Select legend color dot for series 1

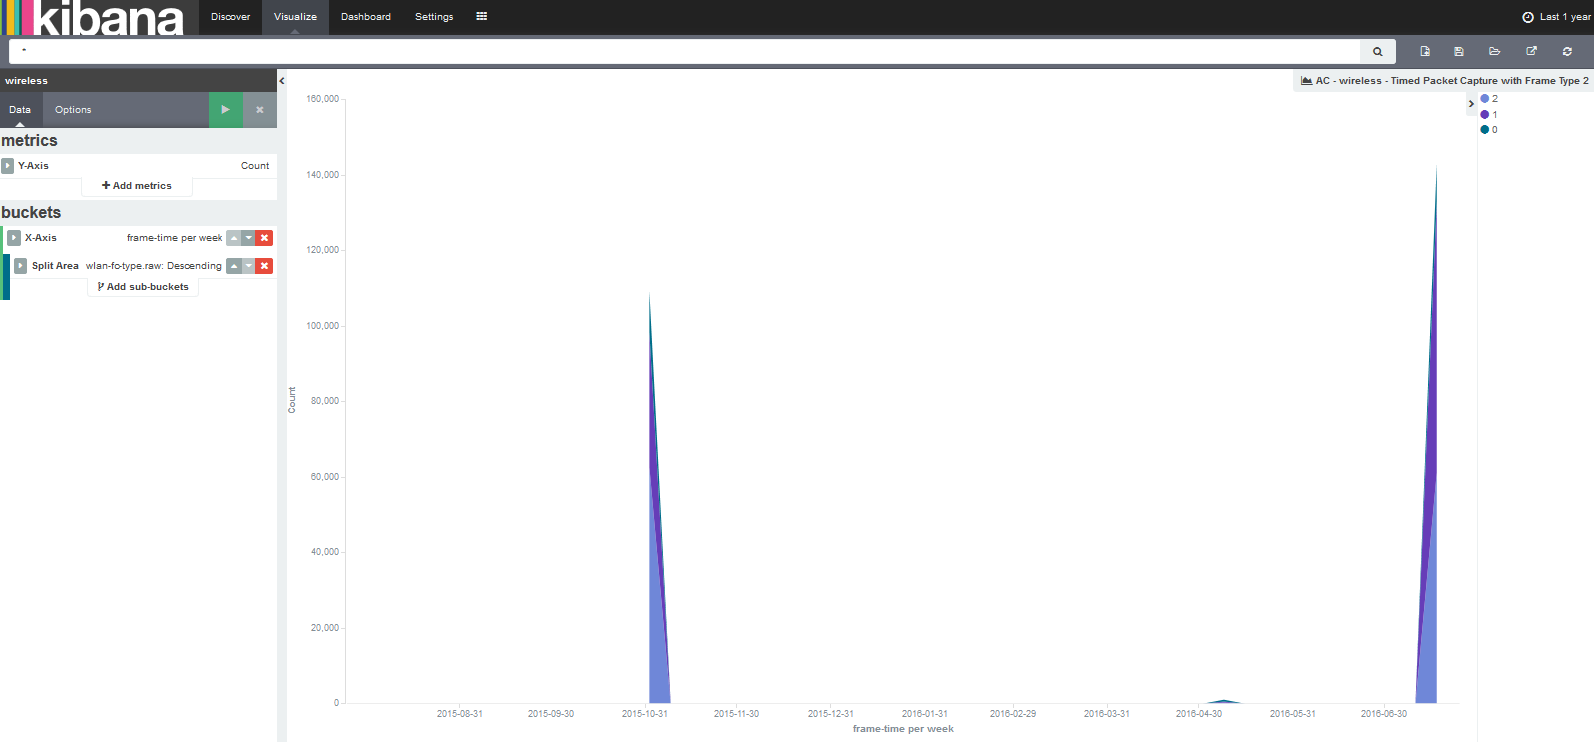(1485, 115)
